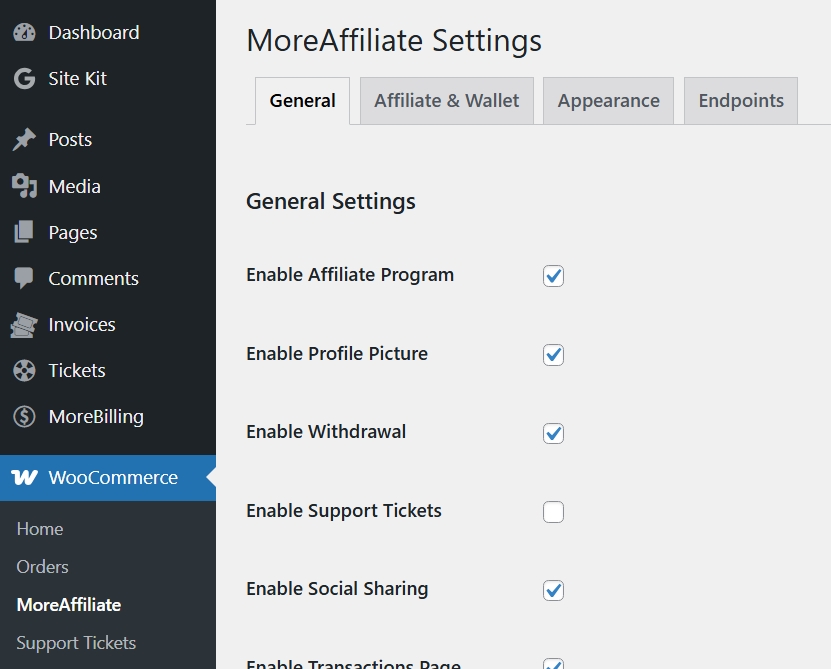The image size is (831, 669).
Task: Click the Invoices ticket icon
Action: [24, 324]
